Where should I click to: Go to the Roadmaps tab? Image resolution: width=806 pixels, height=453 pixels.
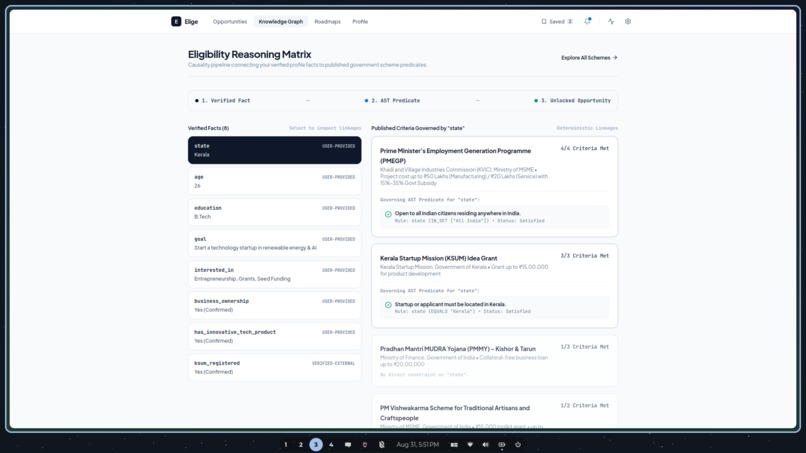pos(327,22)
